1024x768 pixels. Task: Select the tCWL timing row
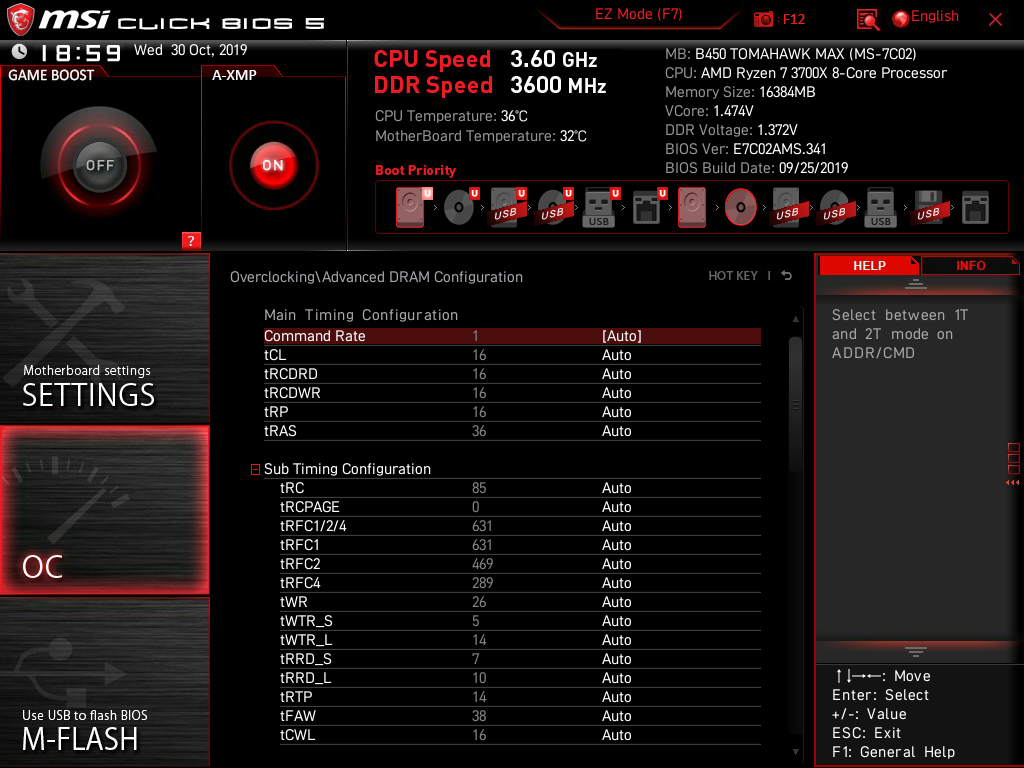(x=520, y=735)
